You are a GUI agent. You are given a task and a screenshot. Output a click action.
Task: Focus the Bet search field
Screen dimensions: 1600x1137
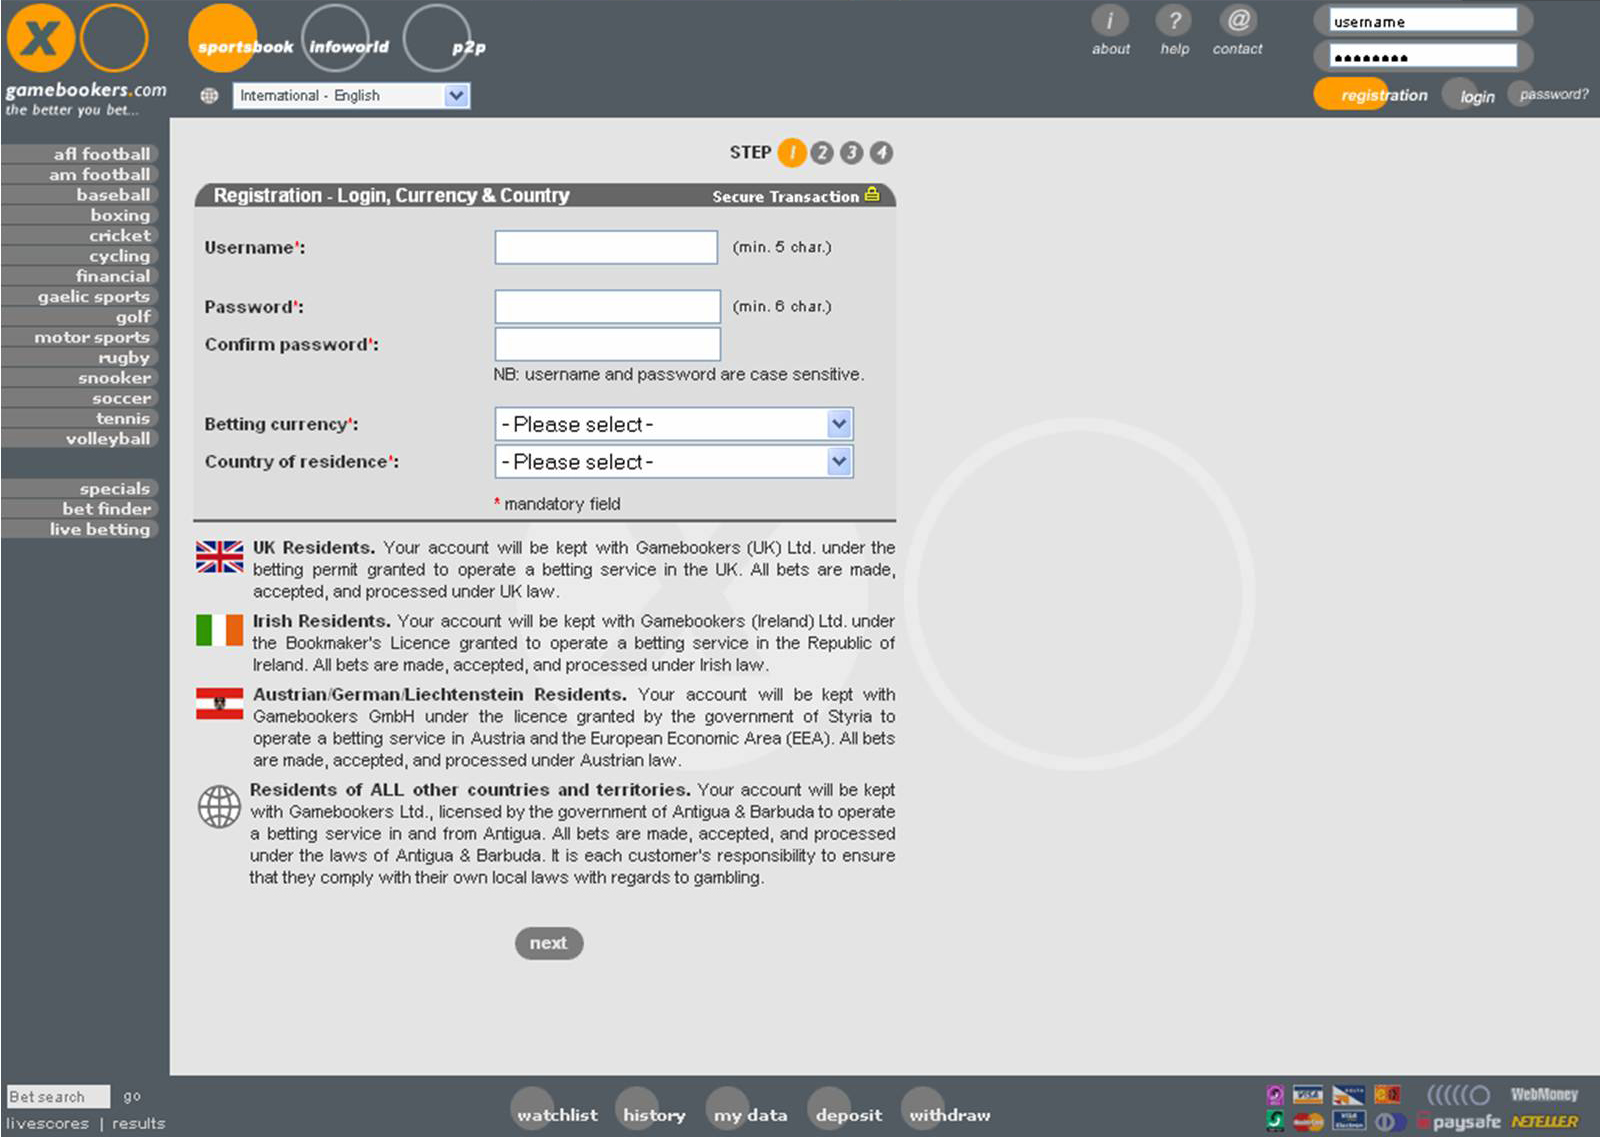tap(58, 1096)
